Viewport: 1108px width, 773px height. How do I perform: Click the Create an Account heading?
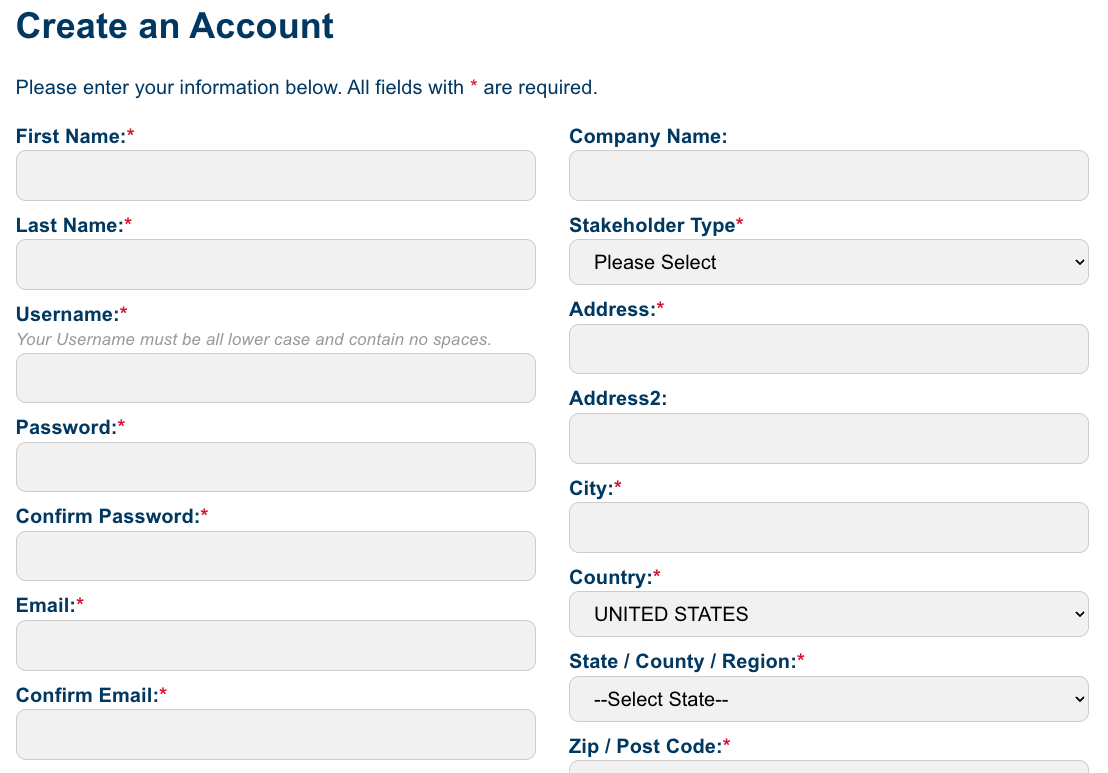[x=175, y=26]
